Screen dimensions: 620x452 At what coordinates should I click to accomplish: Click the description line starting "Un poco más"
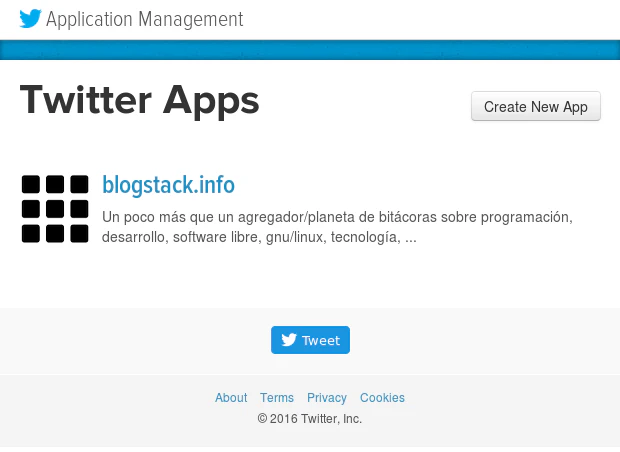tap(337, 217)
